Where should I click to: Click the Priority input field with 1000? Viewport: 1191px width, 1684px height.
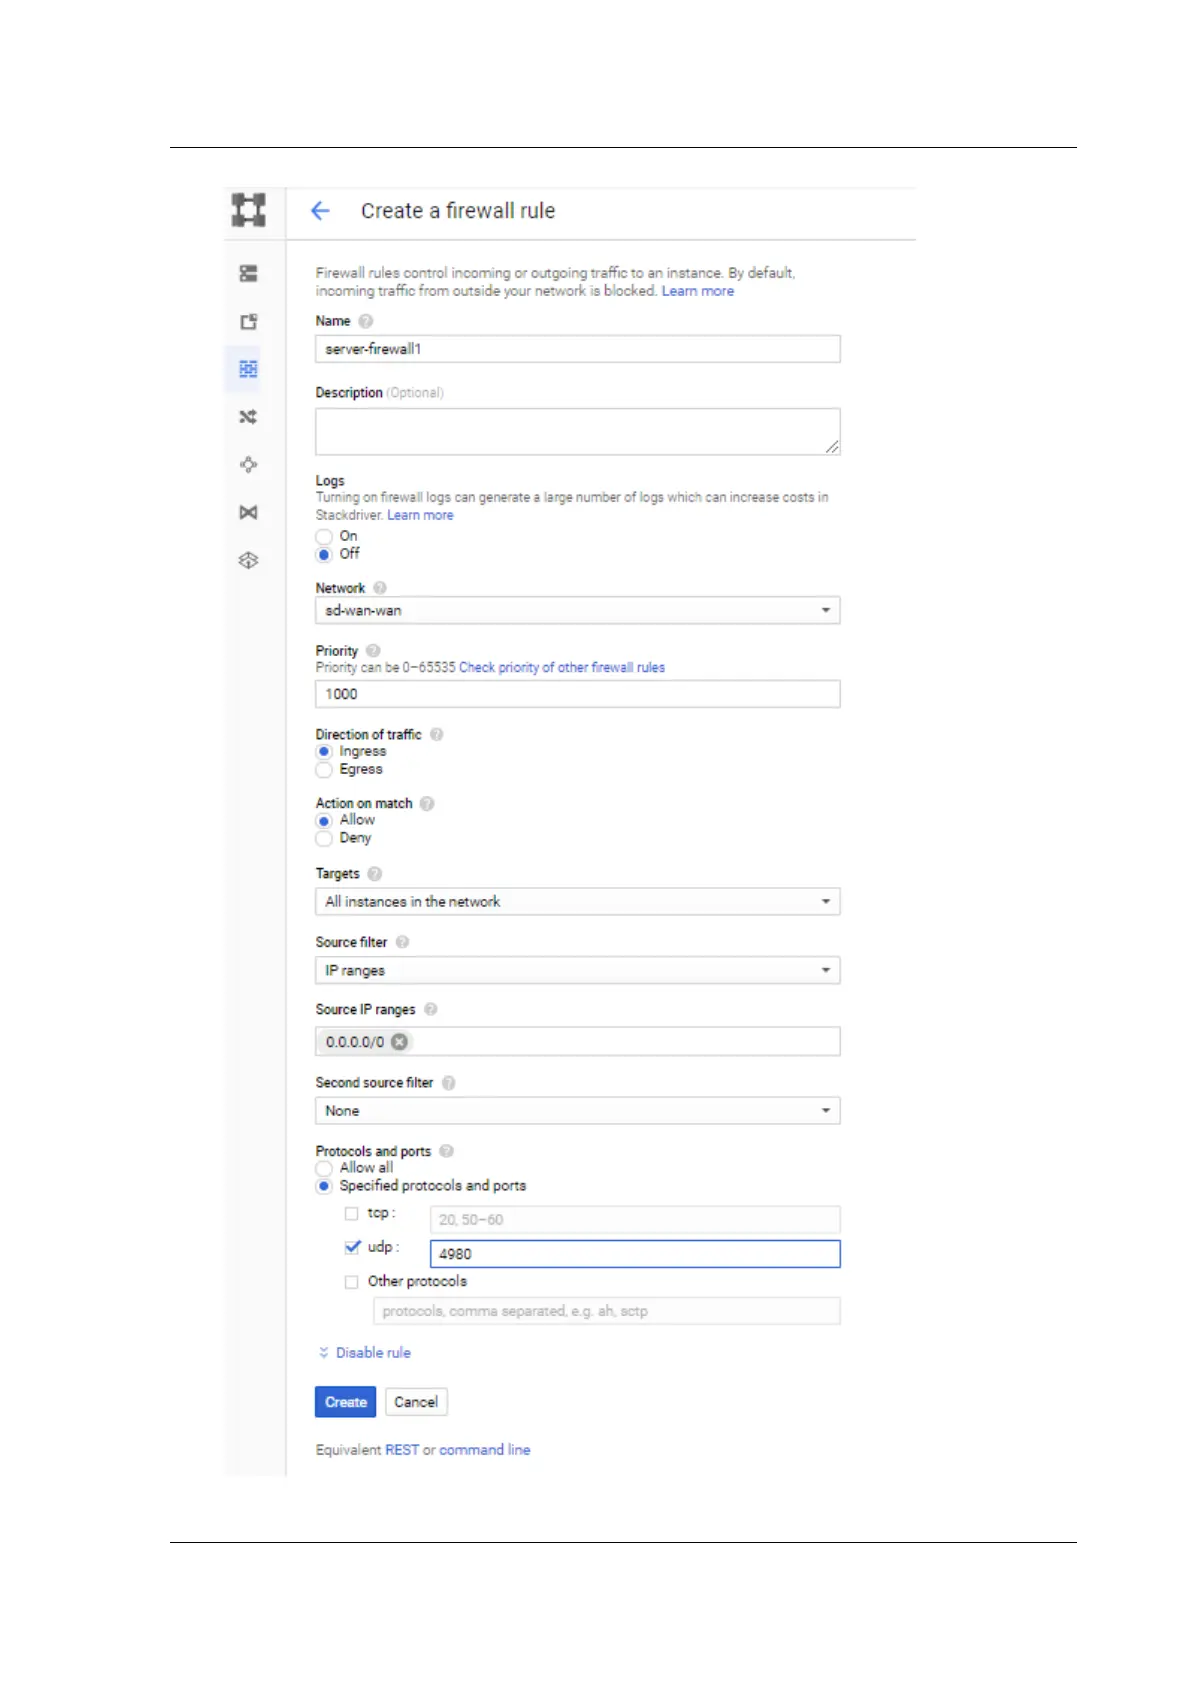pos(577,694)
